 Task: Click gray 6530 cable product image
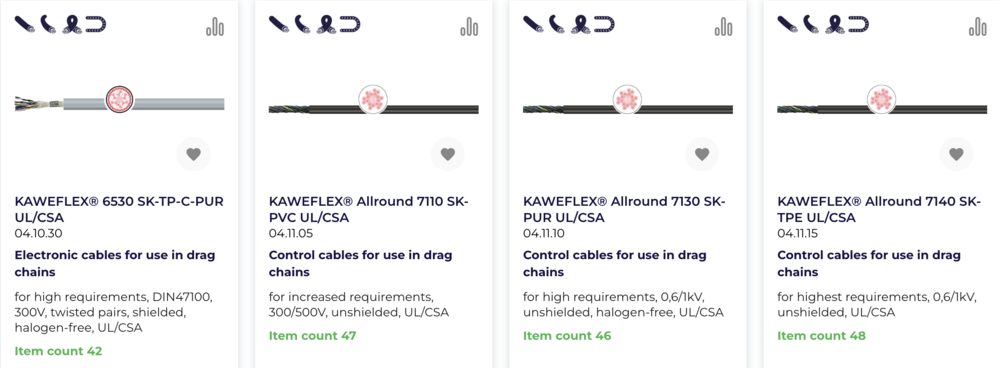(119, 101)
